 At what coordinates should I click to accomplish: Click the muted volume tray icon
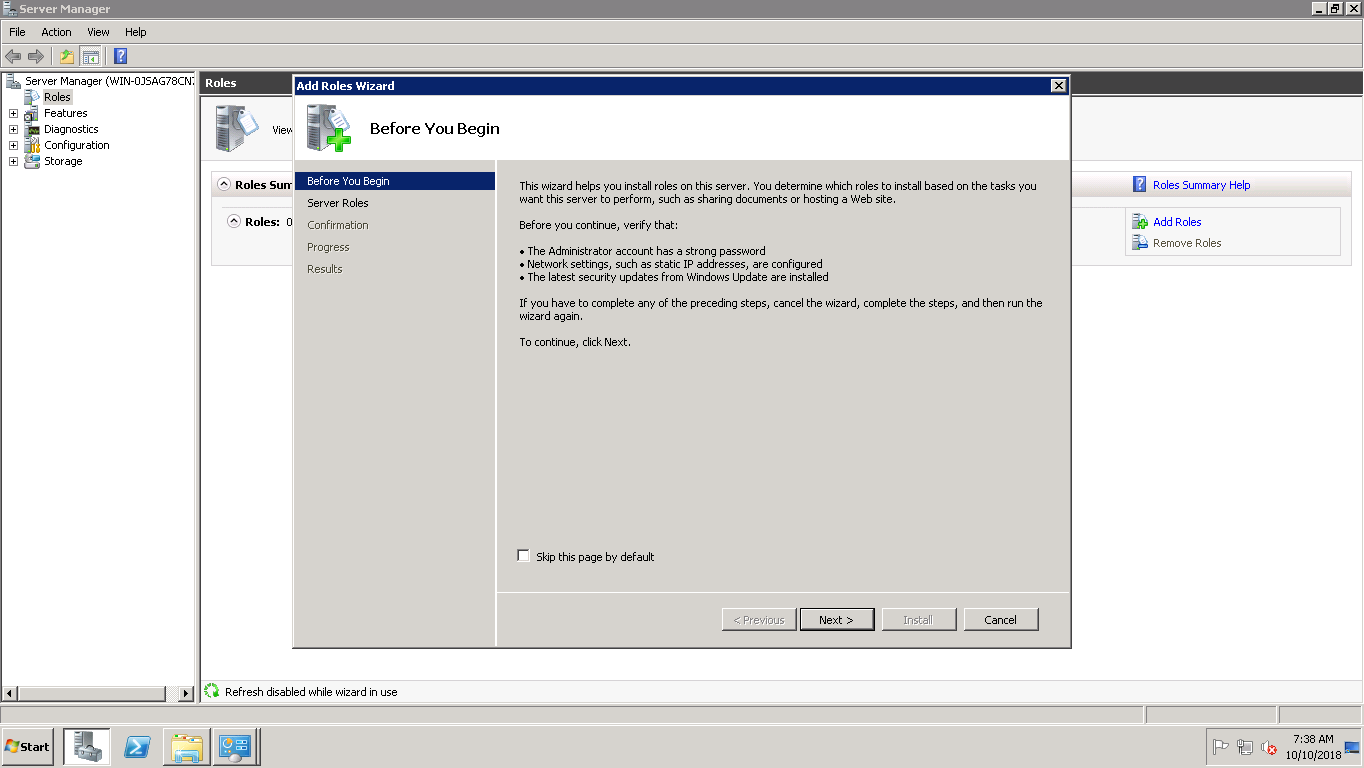click(1269, 747)
